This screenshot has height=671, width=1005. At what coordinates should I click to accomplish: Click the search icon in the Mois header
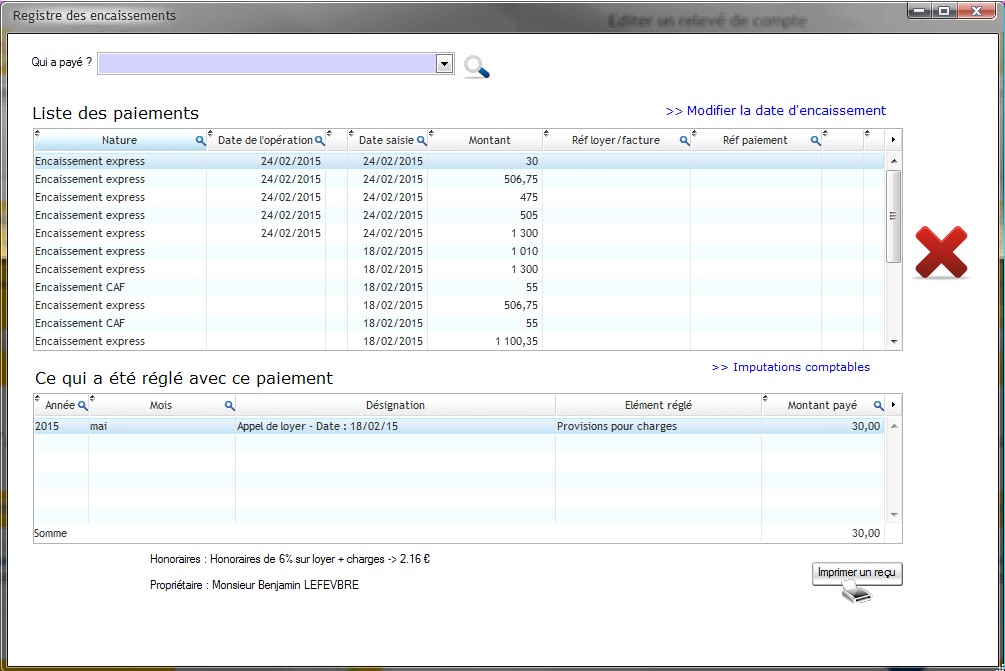click(x=229, y=406)
